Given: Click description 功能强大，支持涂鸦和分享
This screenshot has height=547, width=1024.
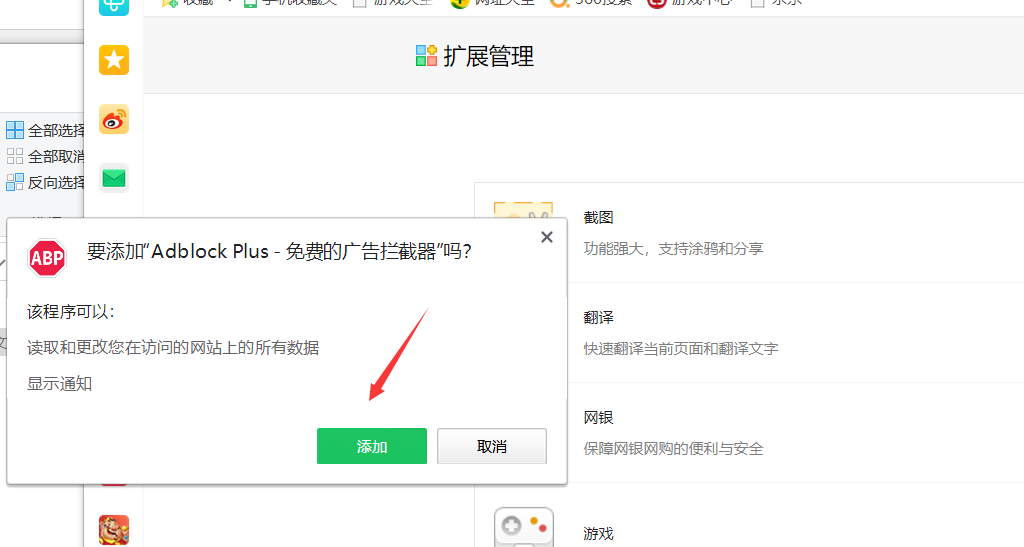Looking at the screenshot, I should pos(673,249).
